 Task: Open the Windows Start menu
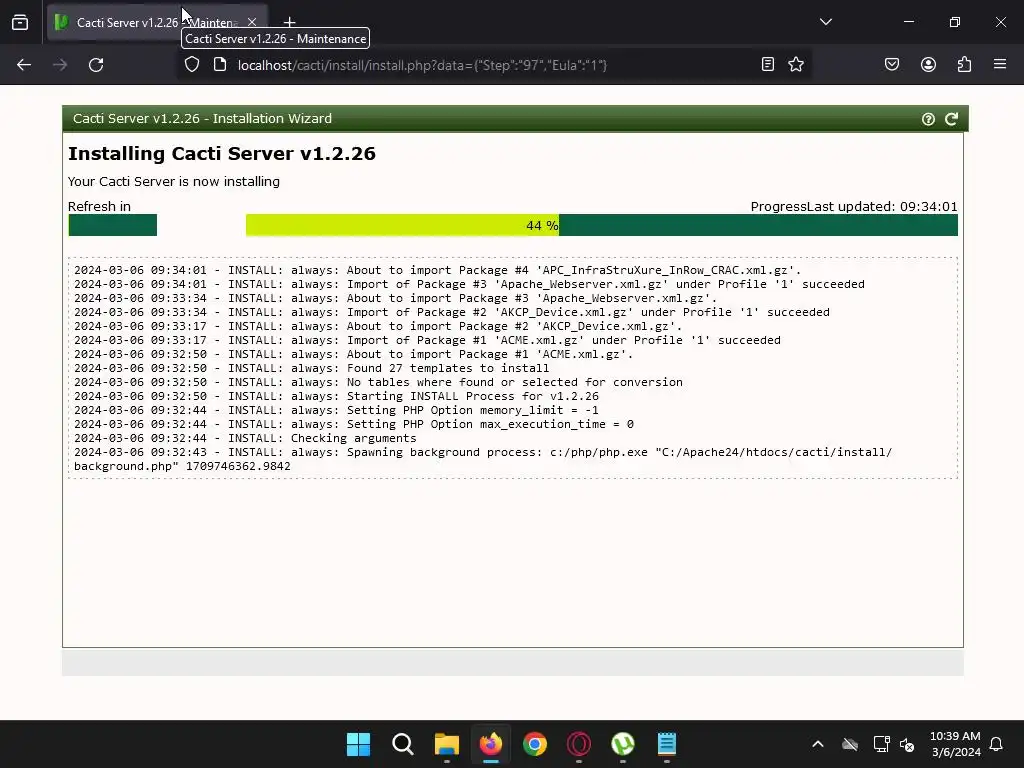(359, 744)
